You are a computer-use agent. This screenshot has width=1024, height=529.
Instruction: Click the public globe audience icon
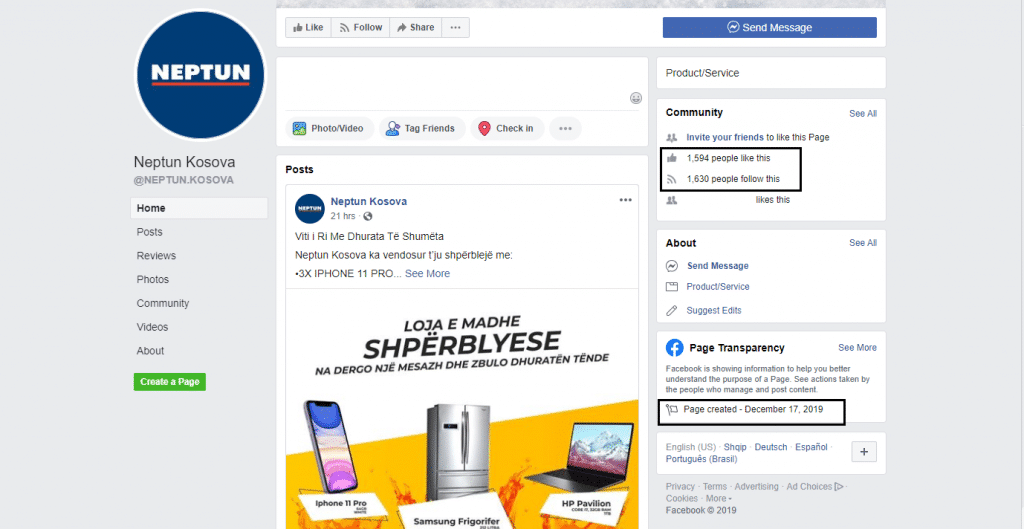368,216
